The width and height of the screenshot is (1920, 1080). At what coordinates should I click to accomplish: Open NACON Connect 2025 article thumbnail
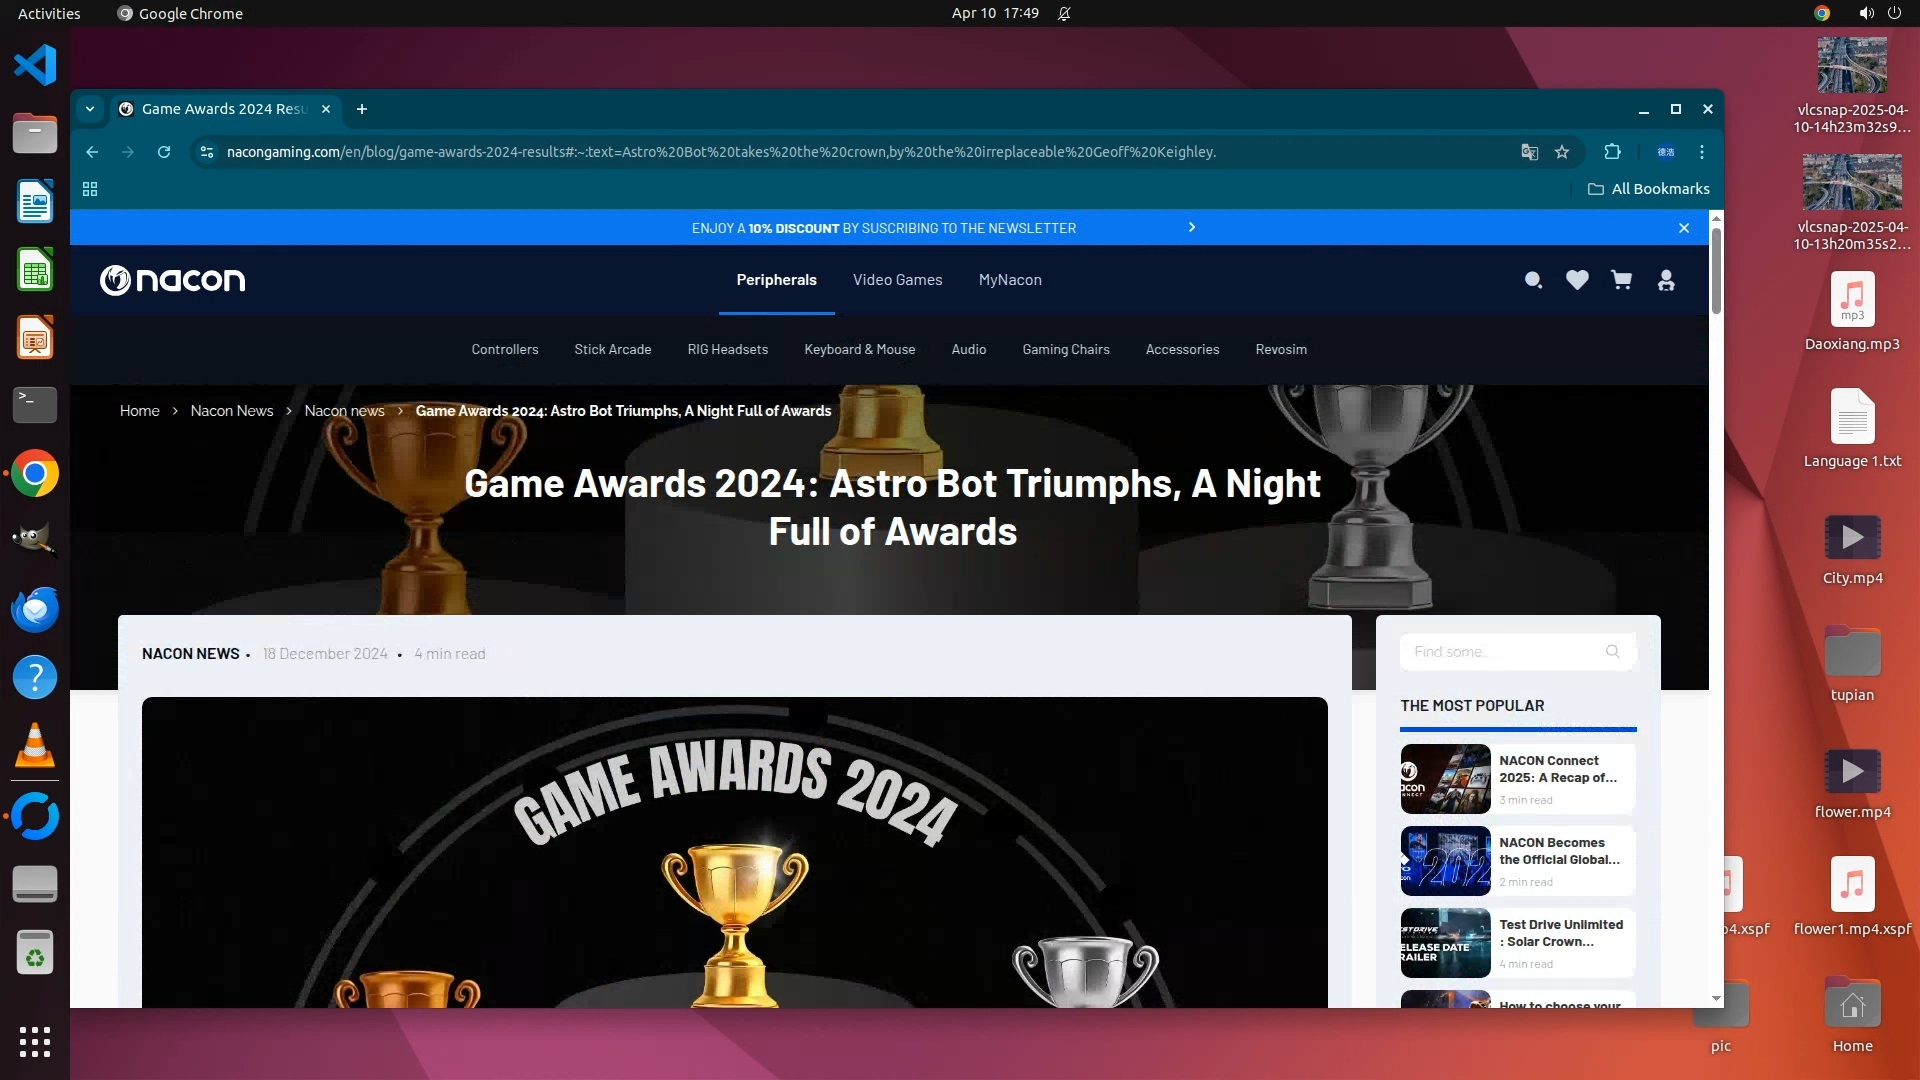pyautogui.click(x=1445, y=779)
